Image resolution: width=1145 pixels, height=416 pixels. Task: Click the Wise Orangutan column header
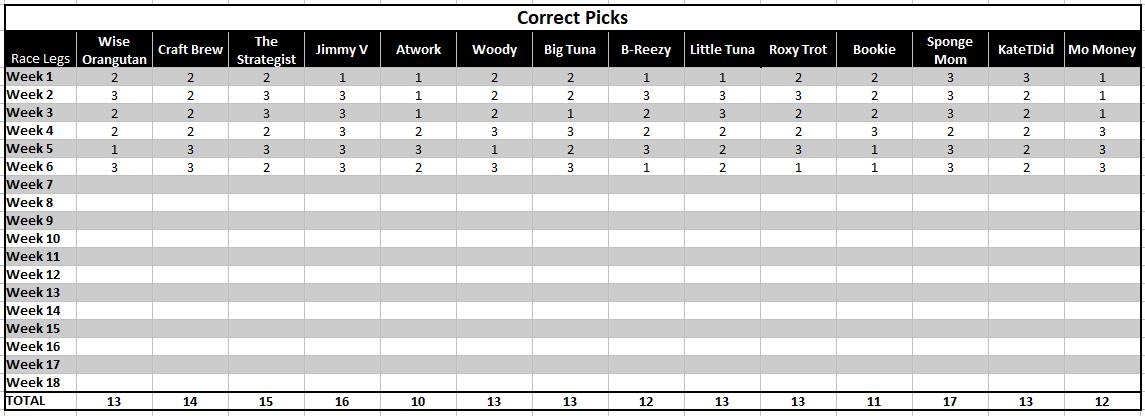click(114, 50)
